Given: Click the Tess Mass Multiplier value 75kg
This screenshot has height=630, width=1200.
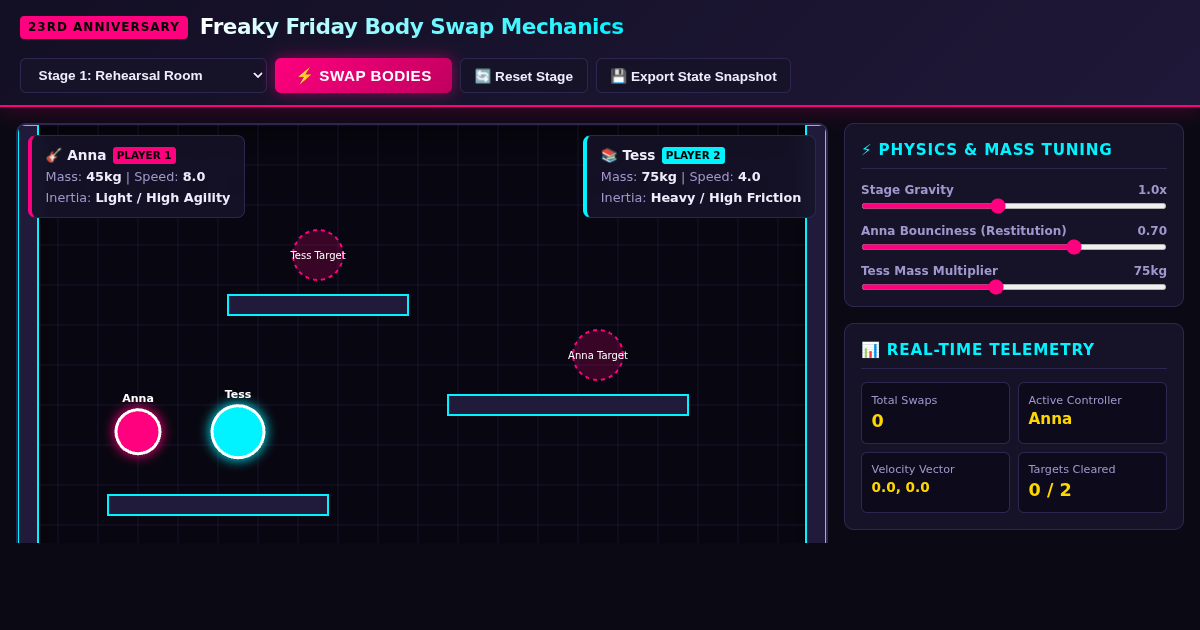Looking at the screenshot, I should (1150, 271).
